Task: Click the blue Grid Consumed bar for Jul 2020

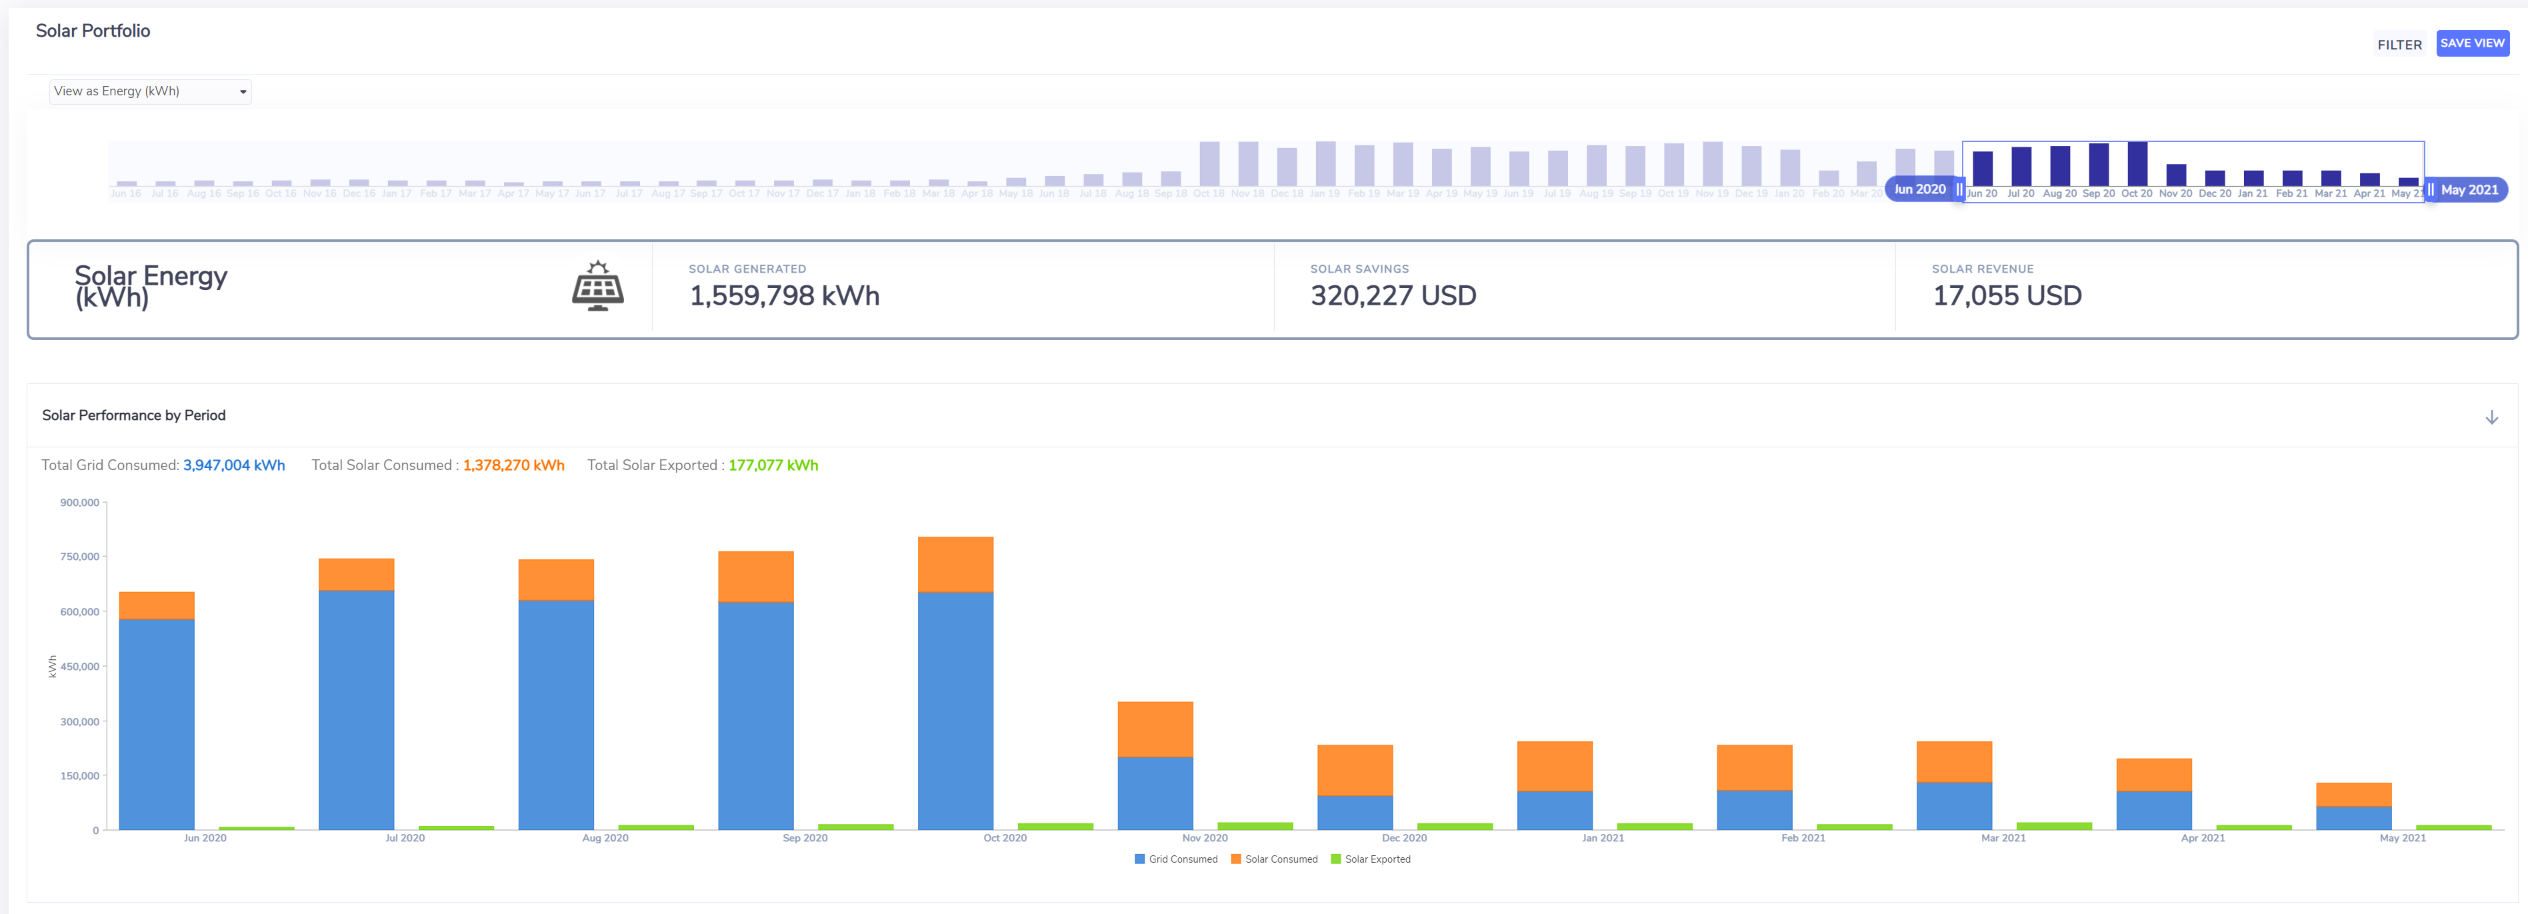Action: 356,710
